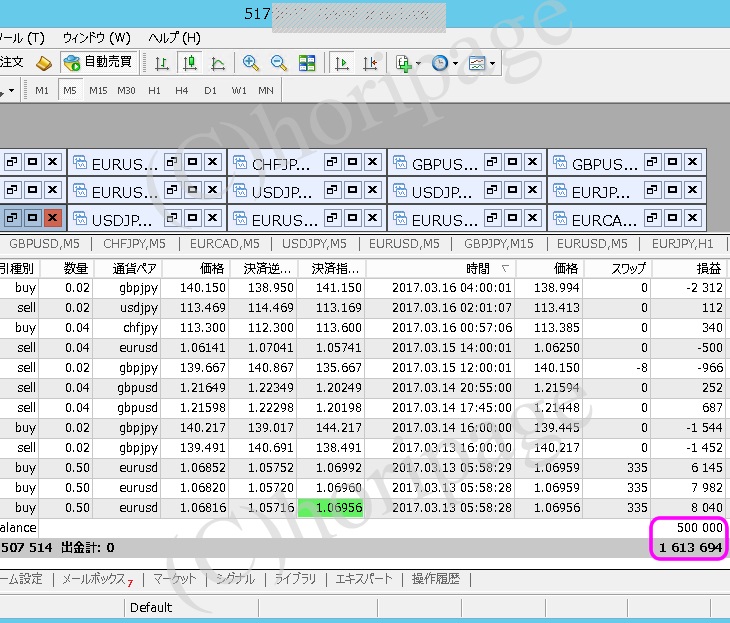Sort by the 通貨ペア column header
The width and height of the screenshot is (730, 623).
pos(128,269)
